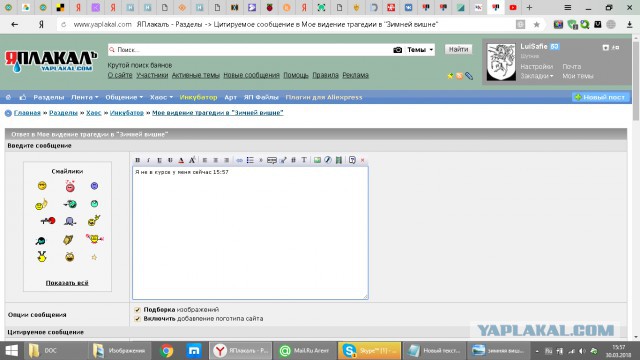640x360 pixels.
Task: Go to Главная in the breadcrumbs
Action: click(x=27, y=113)
